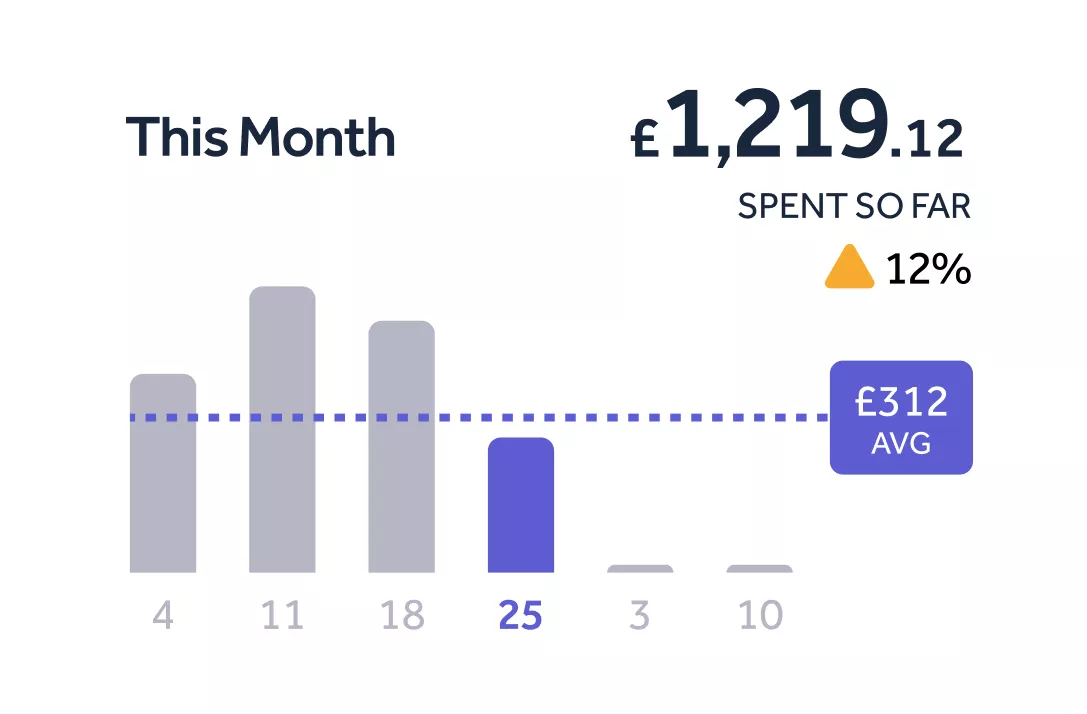
Task: Click the 12% increase indicator text
Action: pyautogui.click(x=928, y=269)
